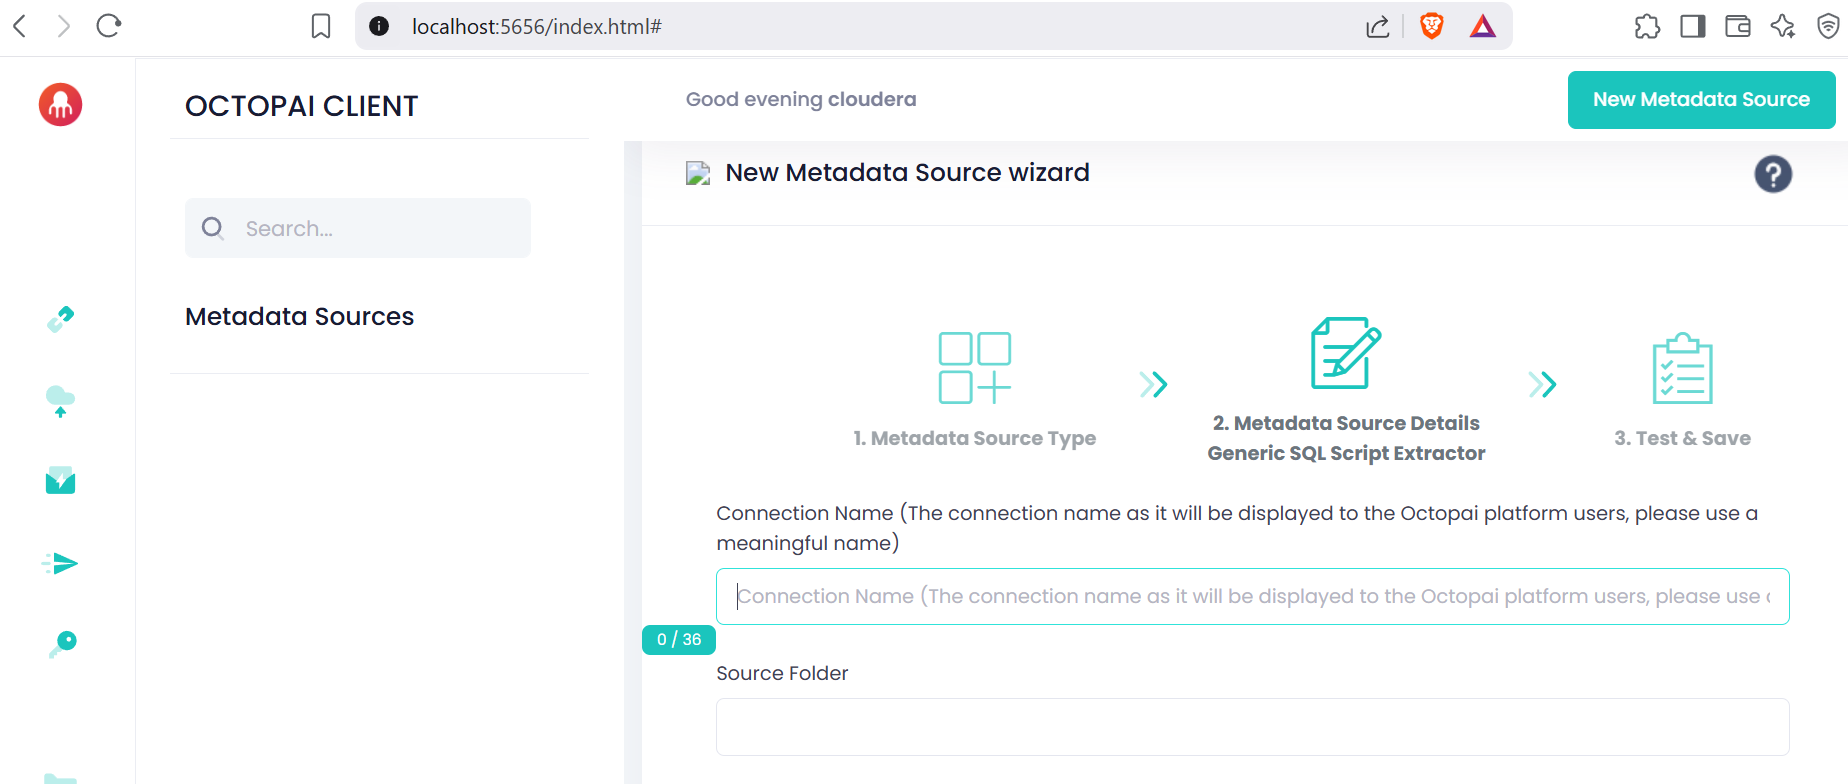Select the Metadata Source Details edit icon
The width and height of the screenshot is (1848, 784).
pyautogui.click(x=1345, y=353)
